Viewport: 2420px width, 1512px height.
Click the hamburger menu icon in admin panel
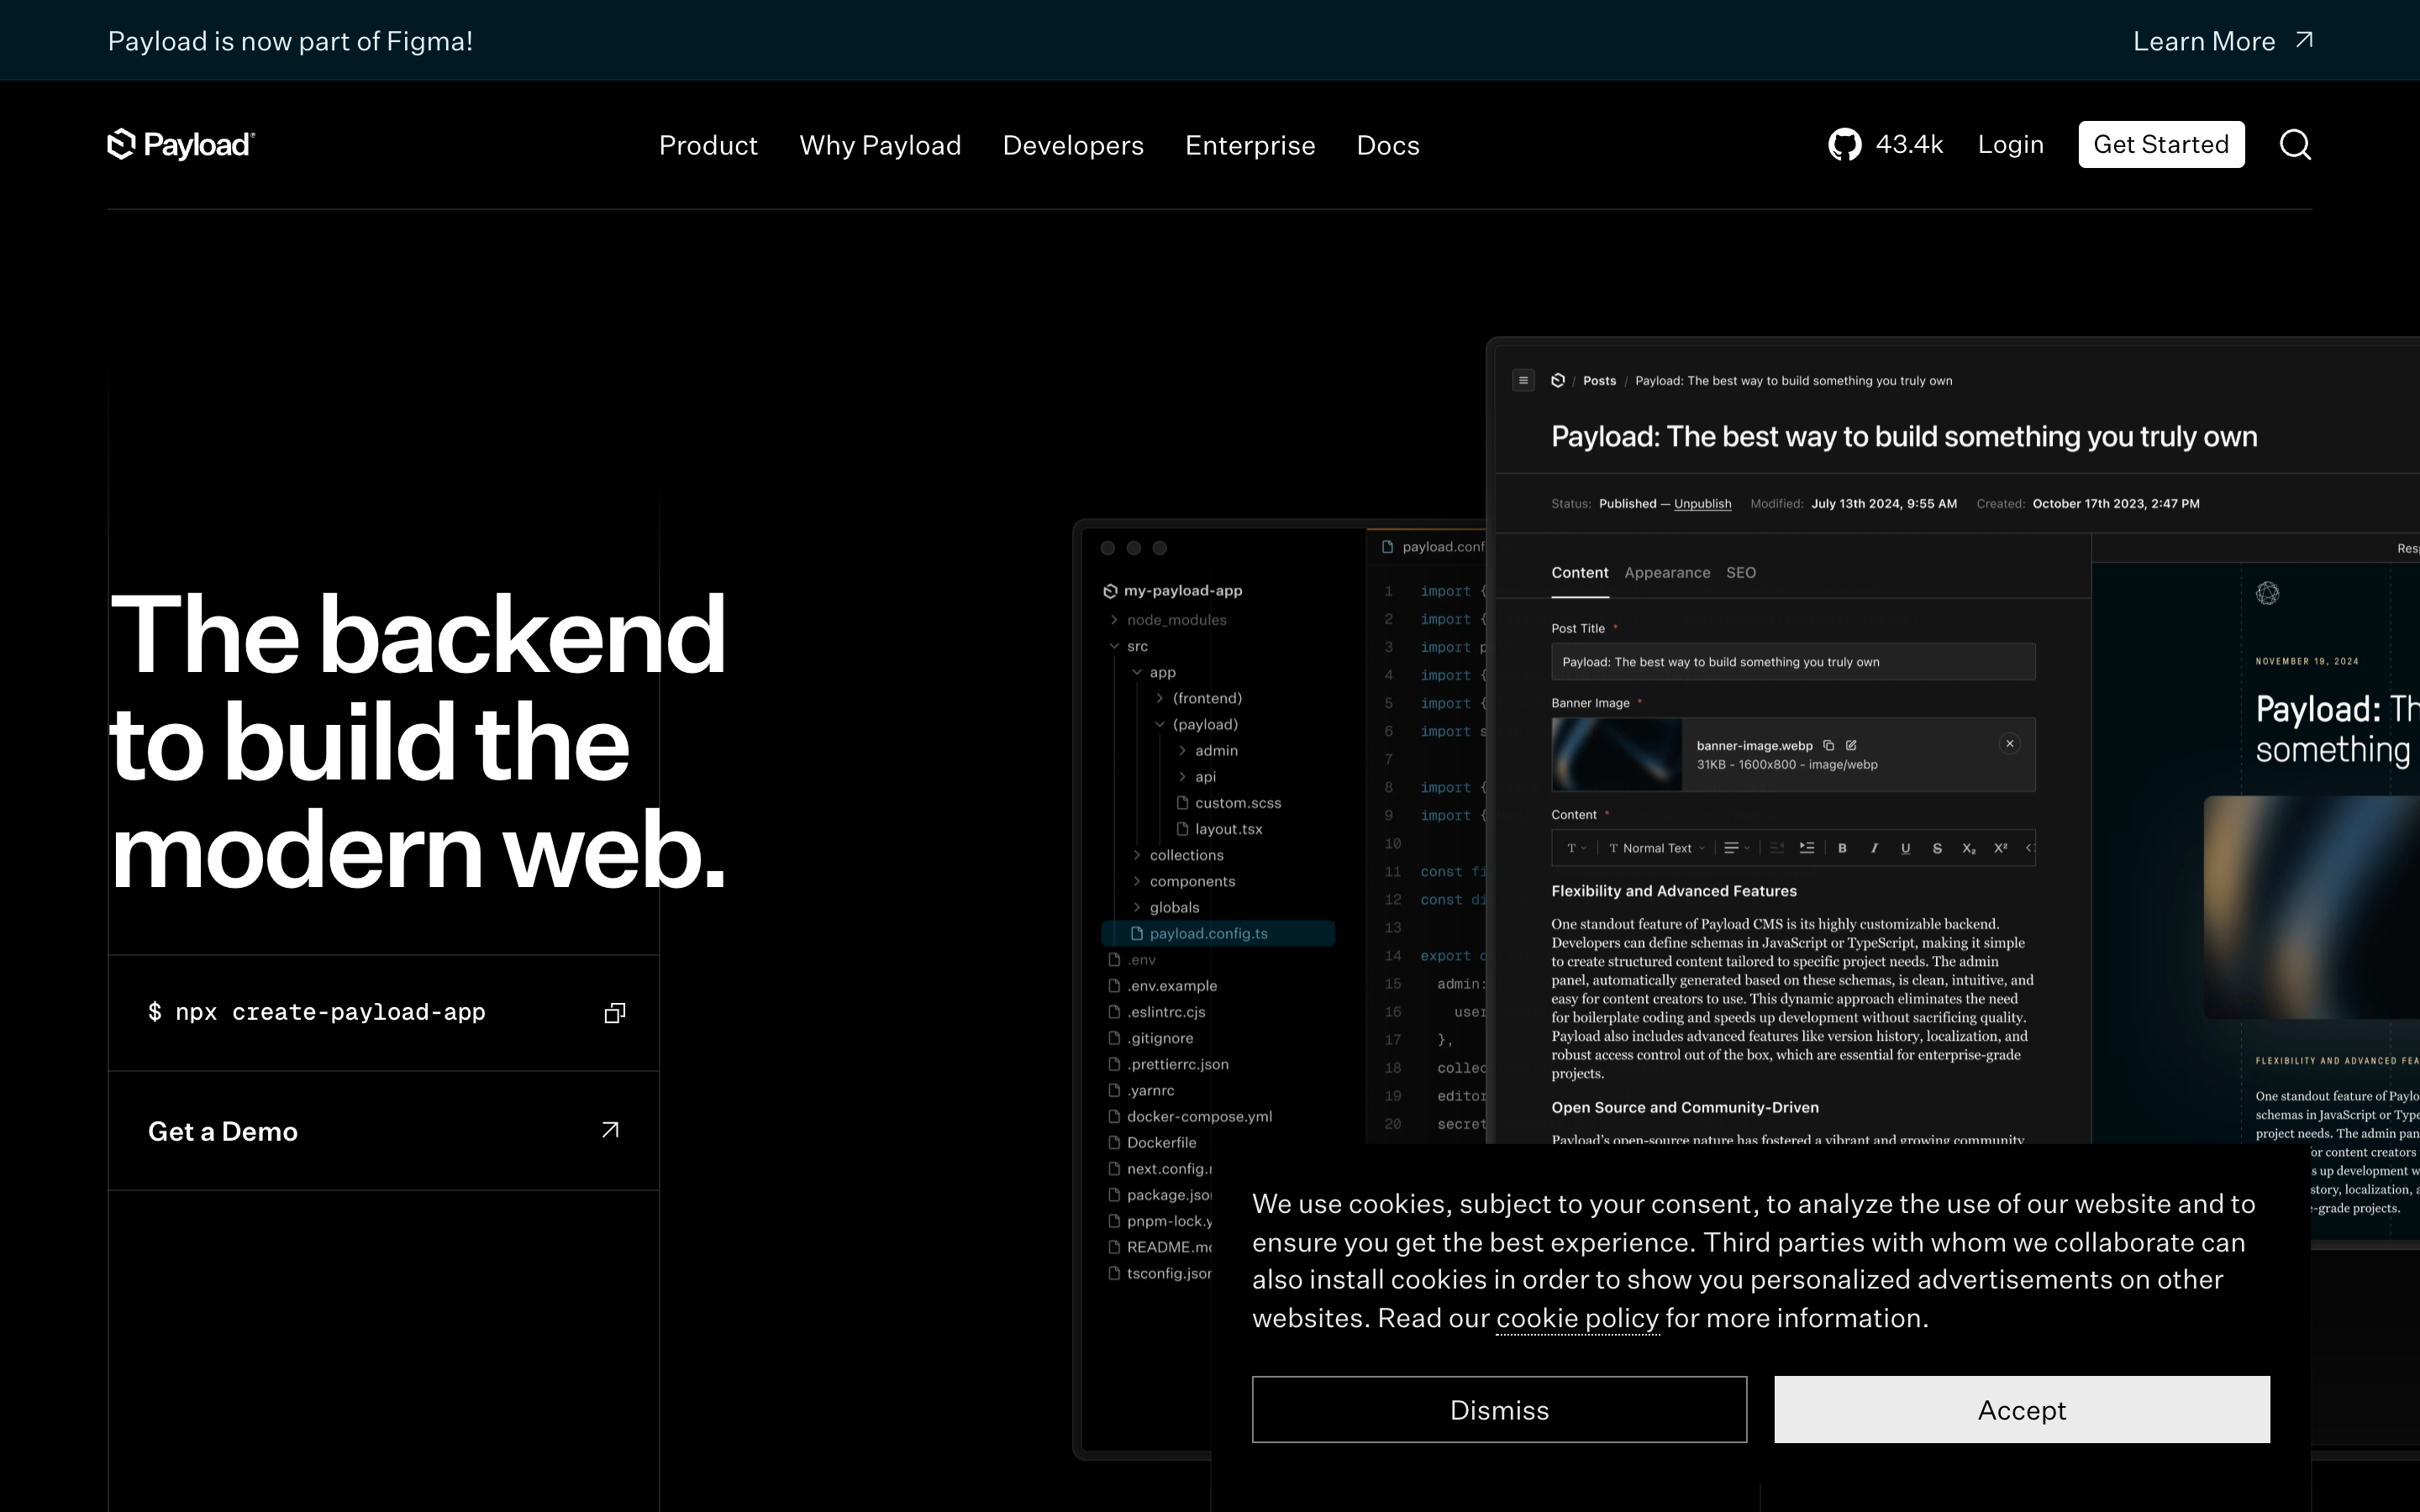(1523, 380)
